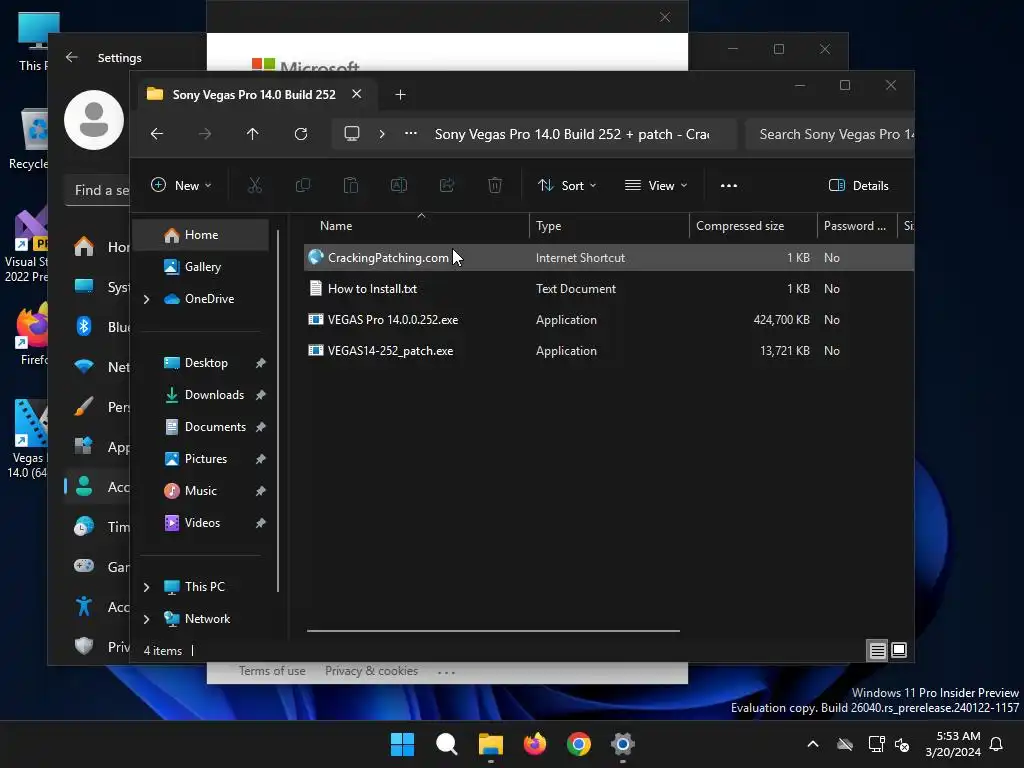Open the Windows Start menu

coord(402,744)
